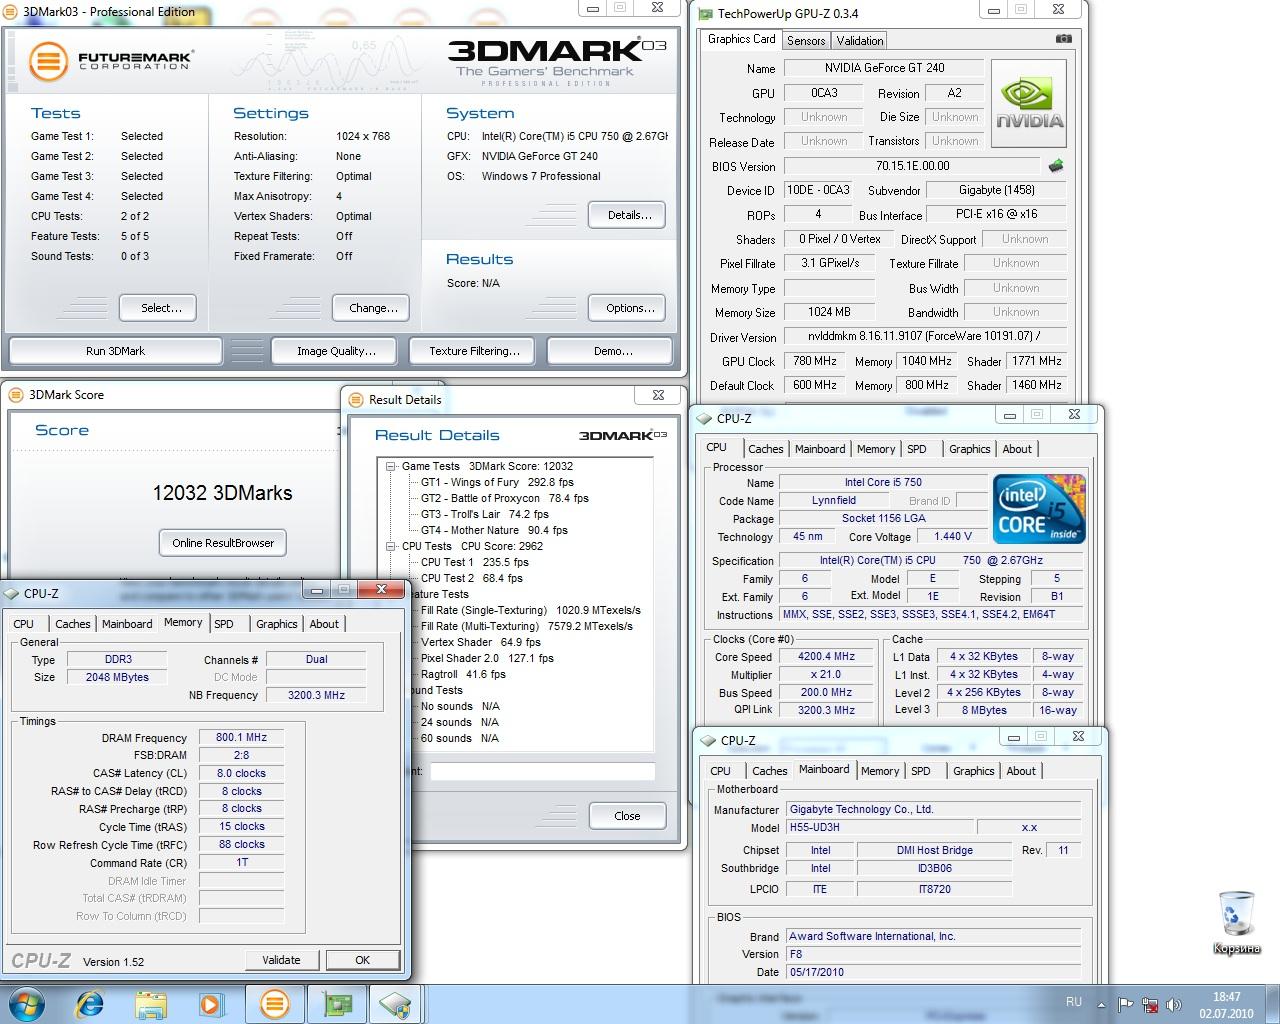The width and height of the screenshot is (1280, 1024).
Task: Select GT2 - Battle of Proxycon row
Action: click(504, 498)
